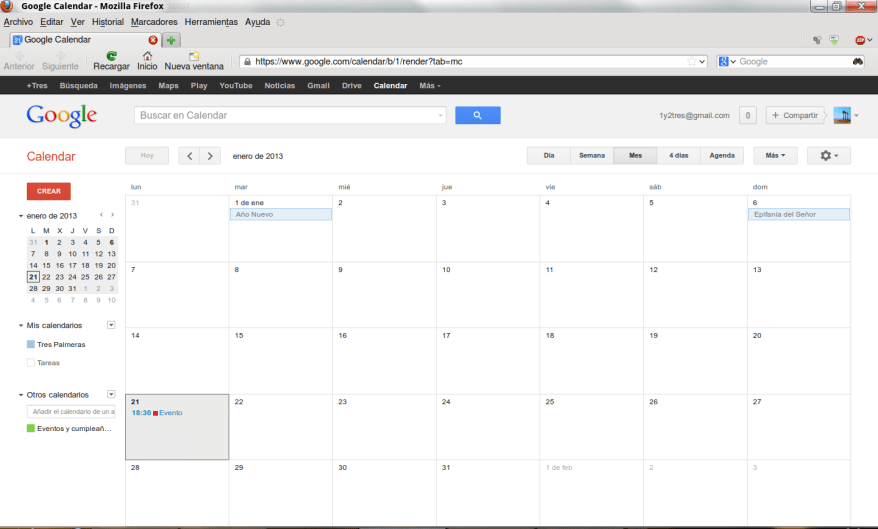
Task: Open the Archivo menu
Action: click(18, 22)
